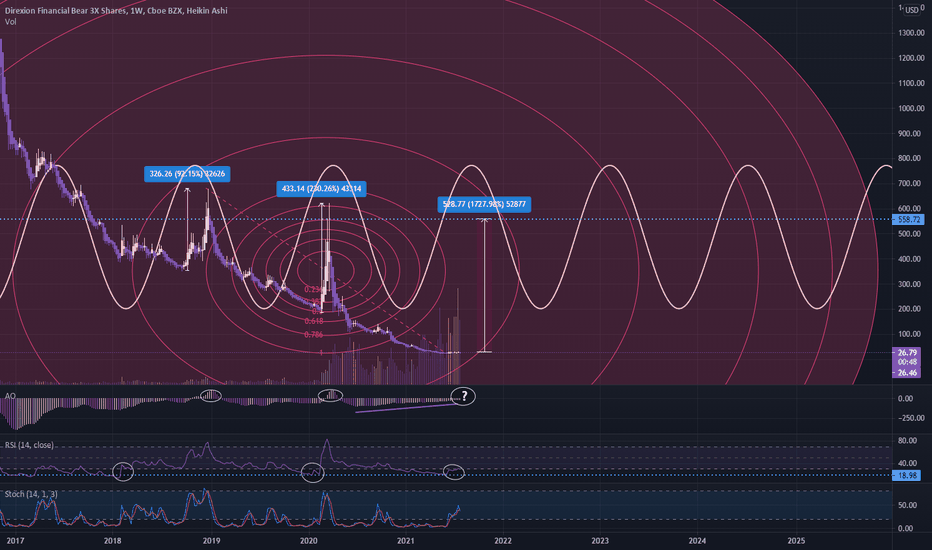Click the 26.46 price label
Viewport: 932px width, 550px height.
[906, 373]
